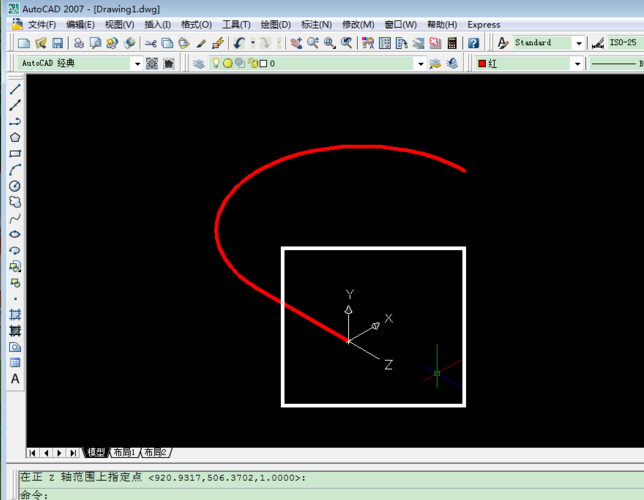The height and width of the screenshot is (500, 644).
Task: Expand the layer list dropdown
Action: pos(420,64)
